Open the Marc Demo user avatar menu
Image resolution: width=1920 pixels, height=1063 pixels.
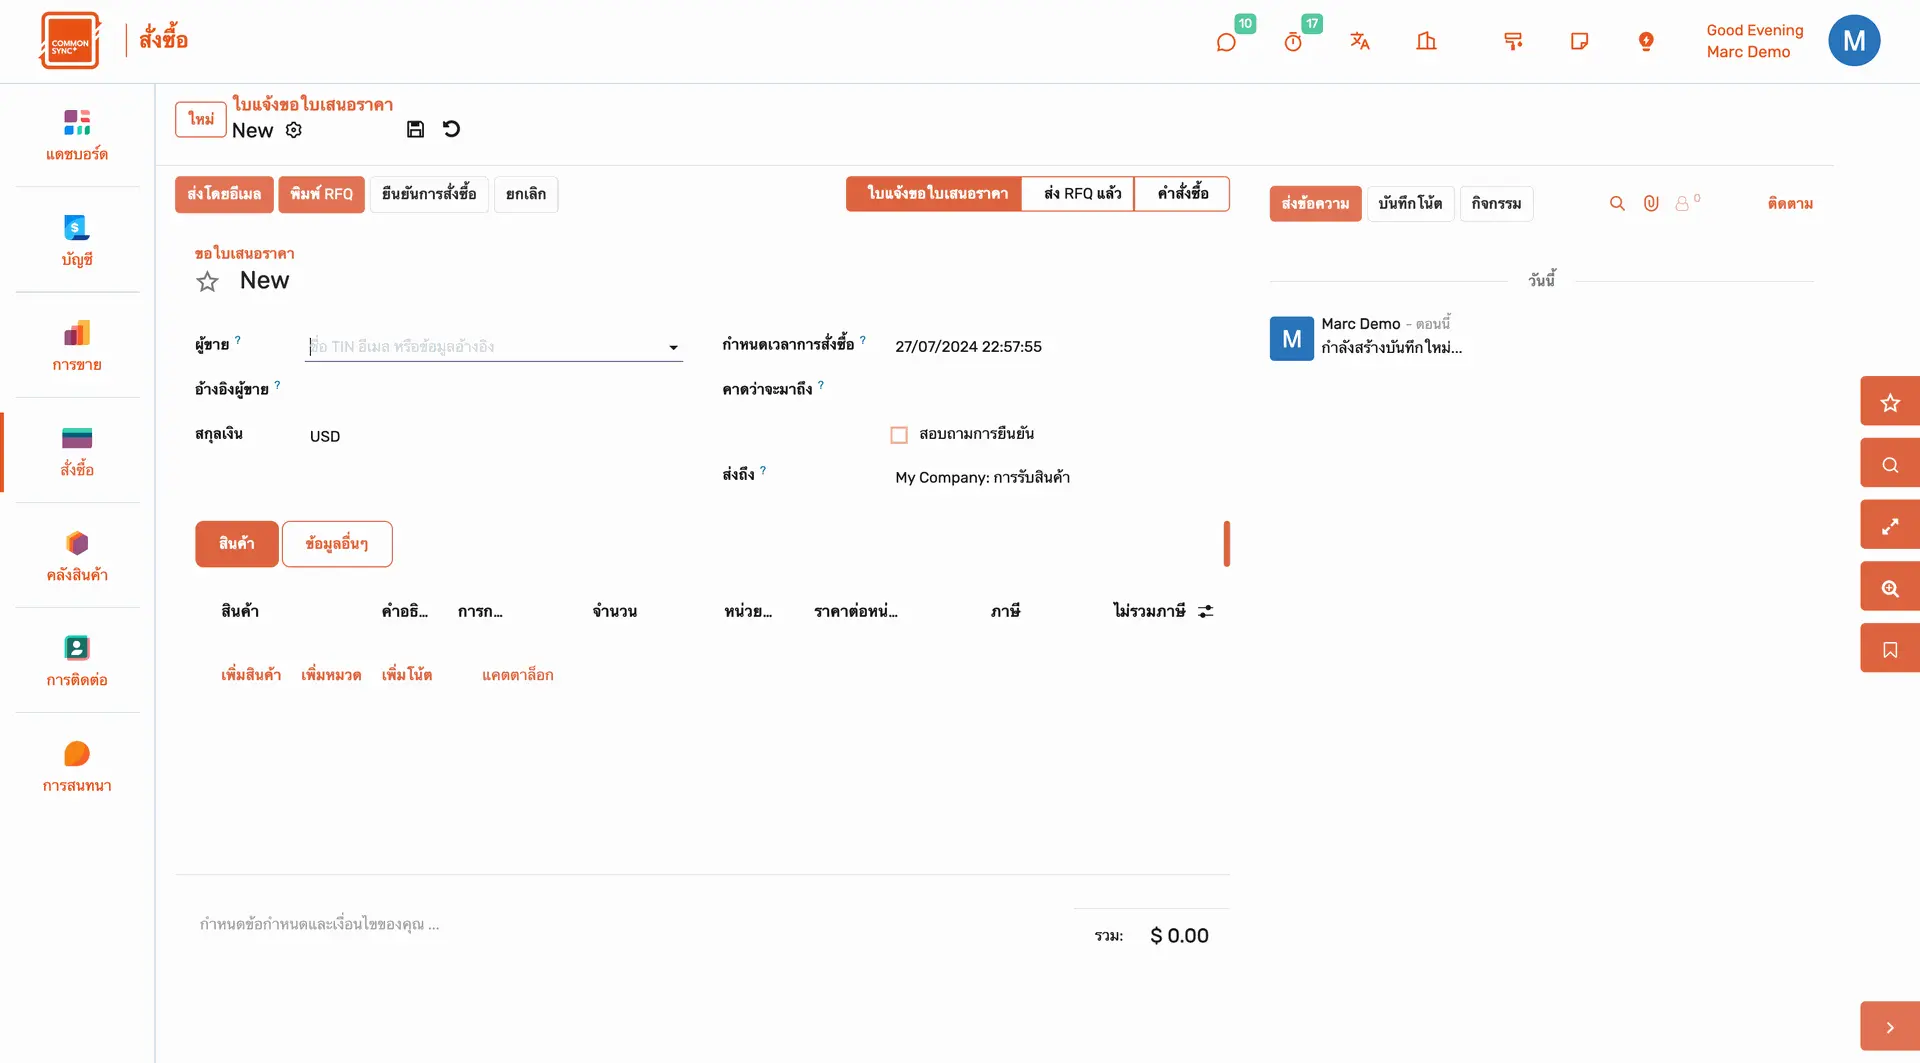[x=1853, y=41]
